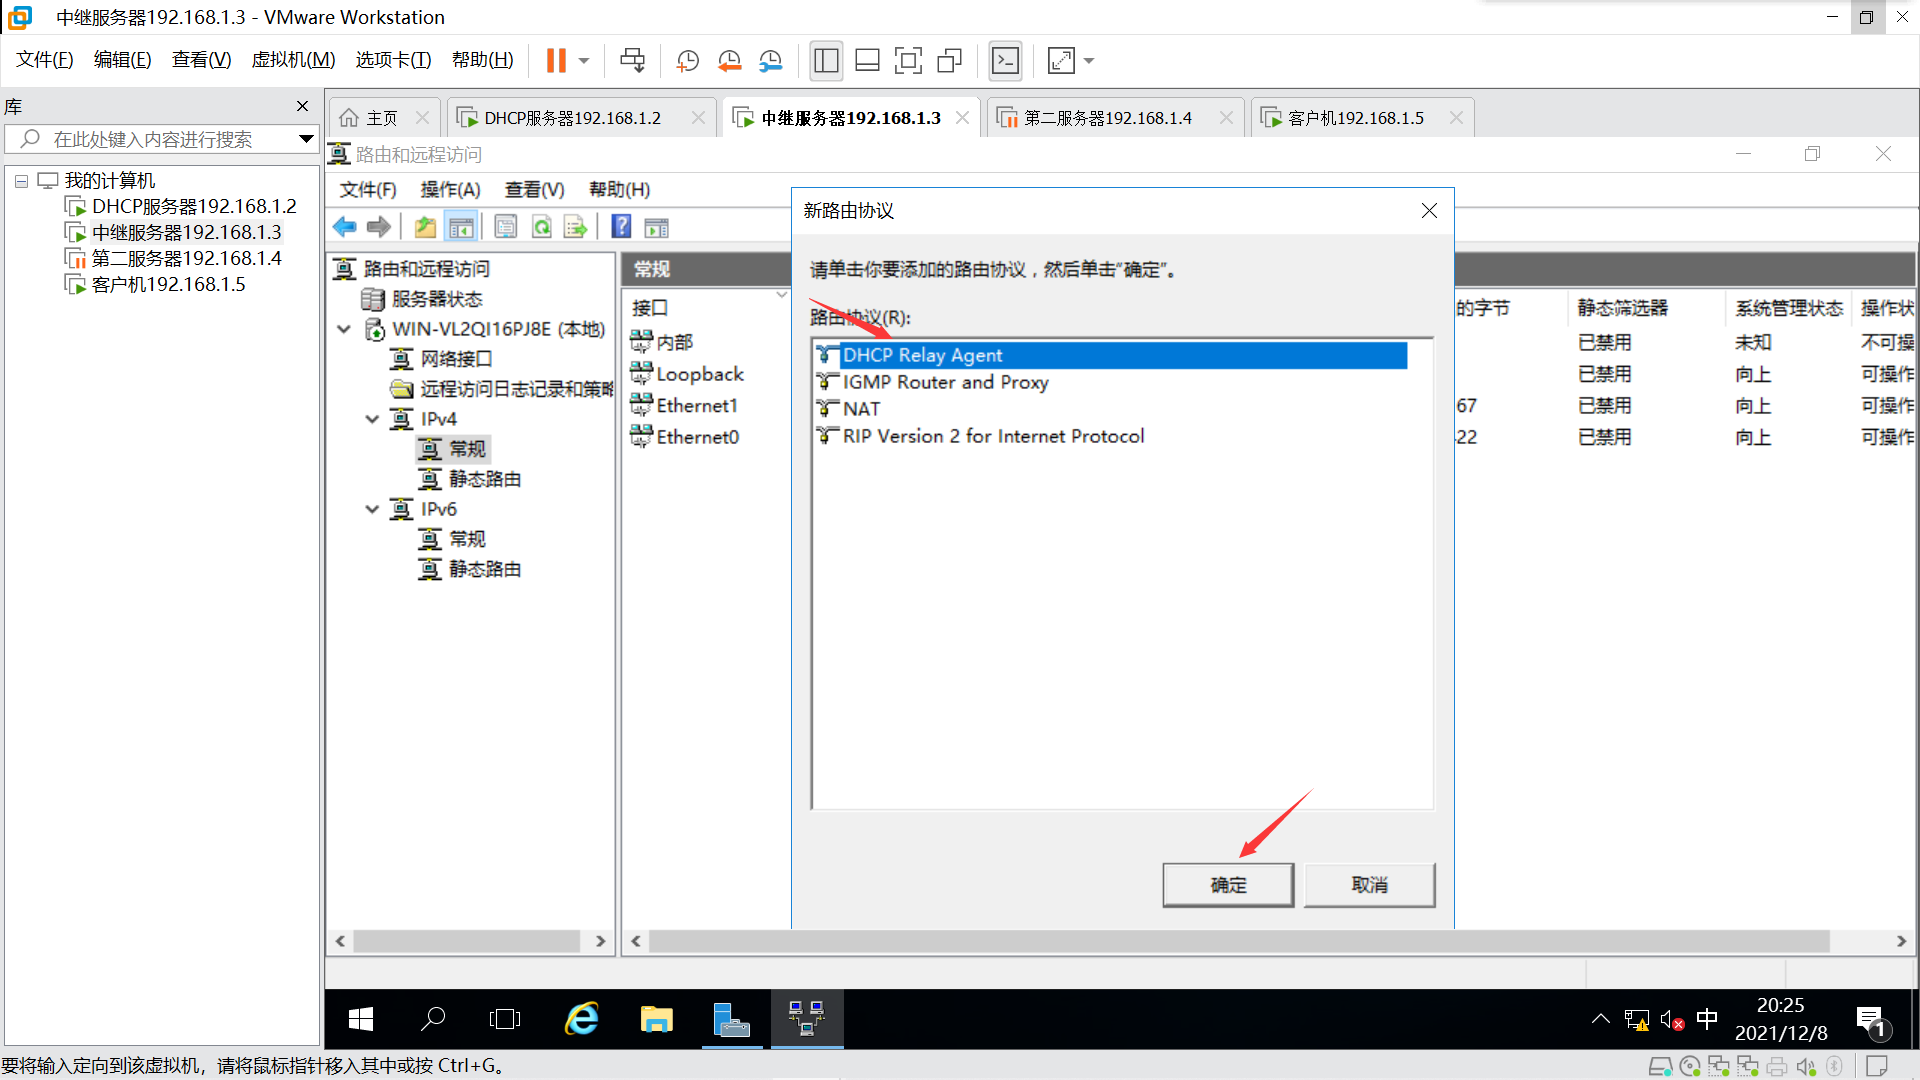
Task: Collapse the IPv6 tree node
Action: pos(372,509)
